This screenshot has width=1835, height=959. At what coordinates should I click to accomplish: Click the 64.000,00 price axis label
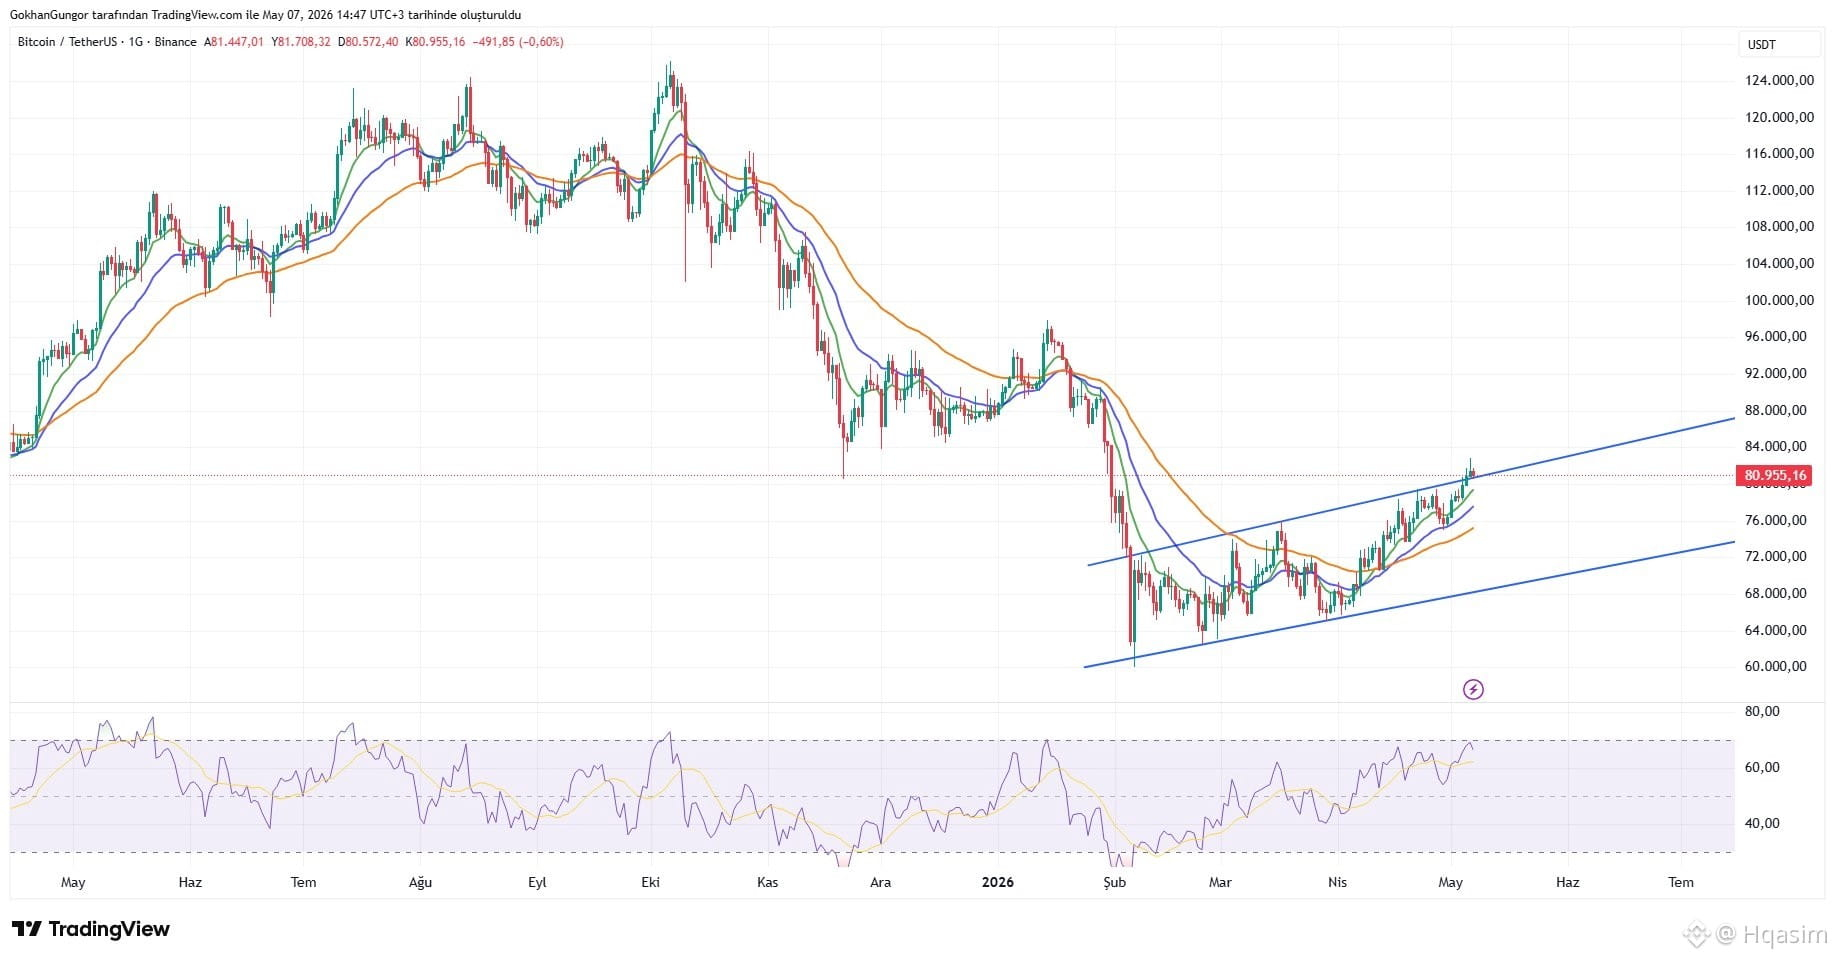click(x=1776, y=630)
